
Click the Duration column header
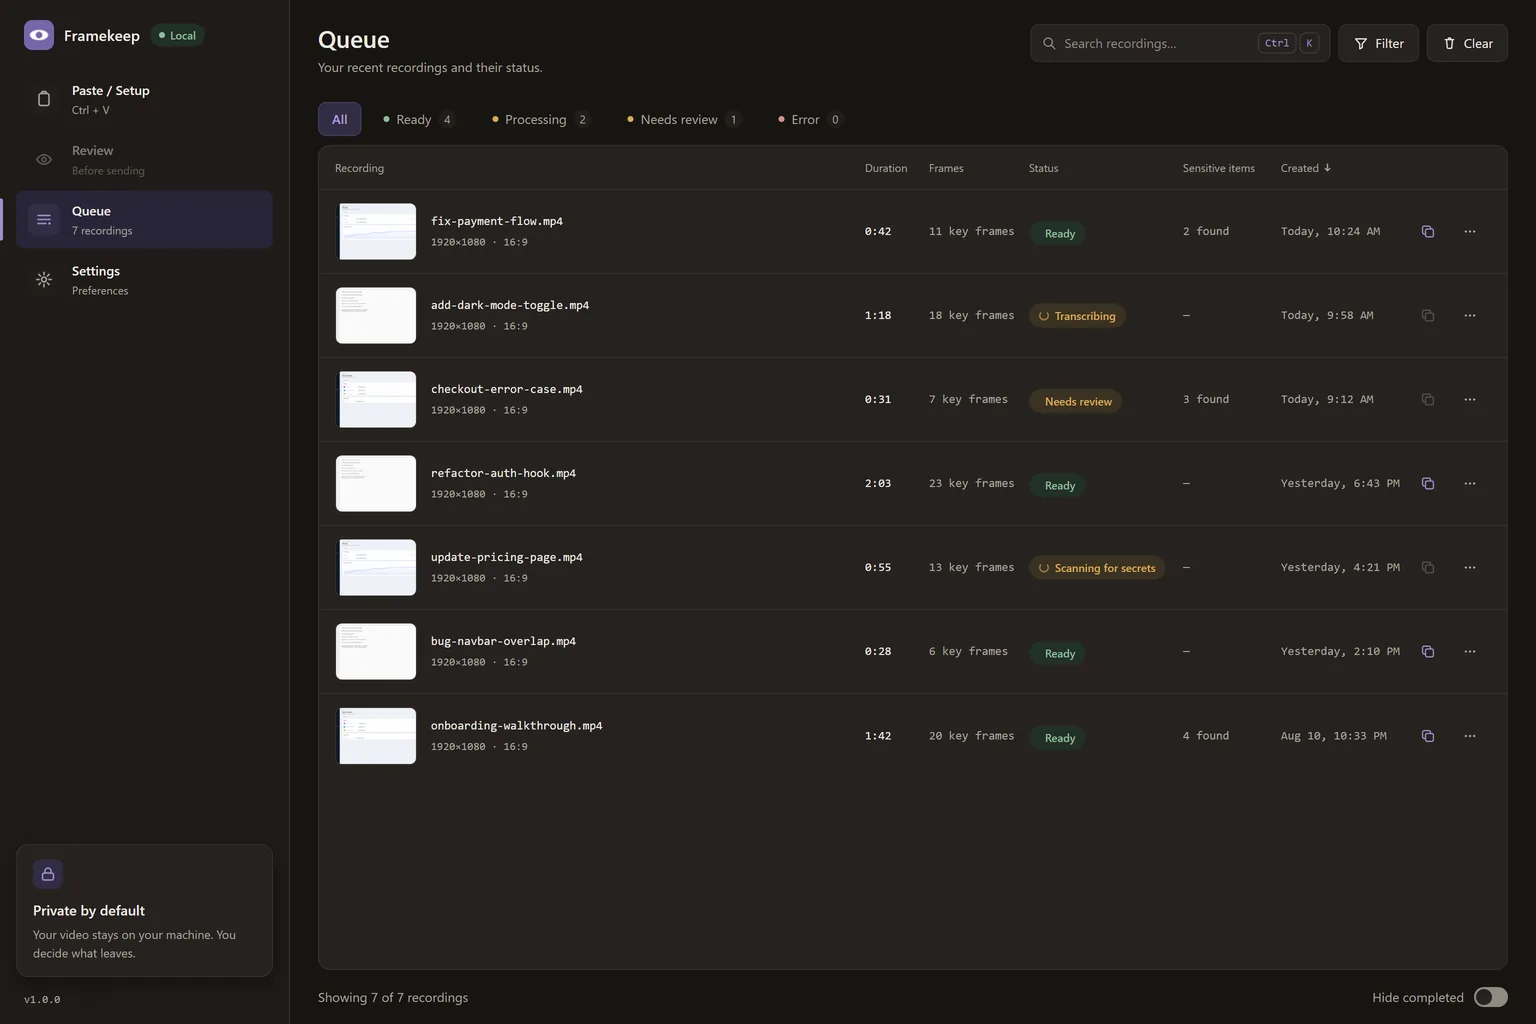point(886,168)
